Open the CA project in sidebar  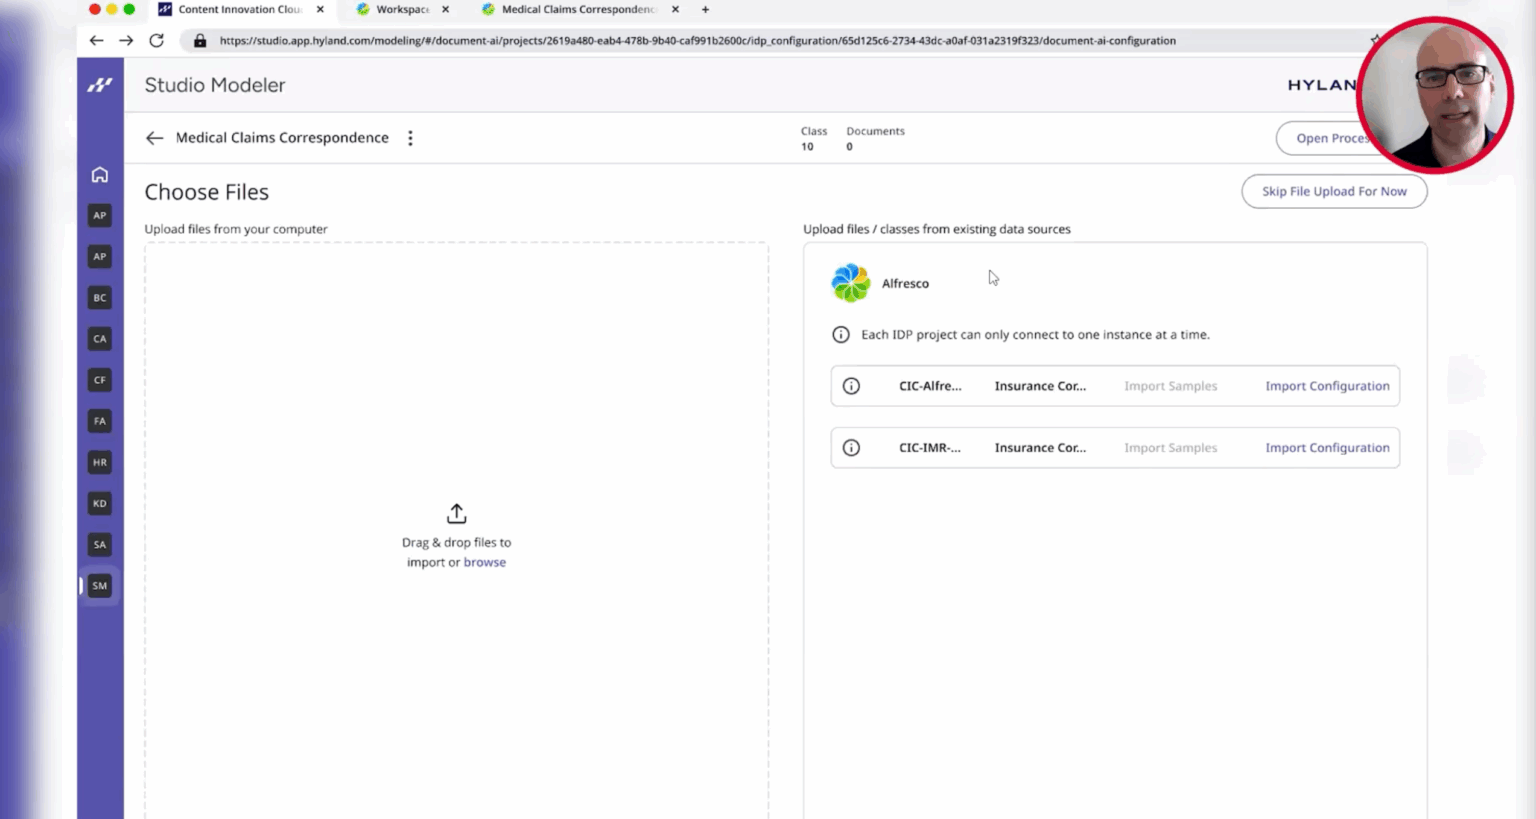(x=100, y=339)
